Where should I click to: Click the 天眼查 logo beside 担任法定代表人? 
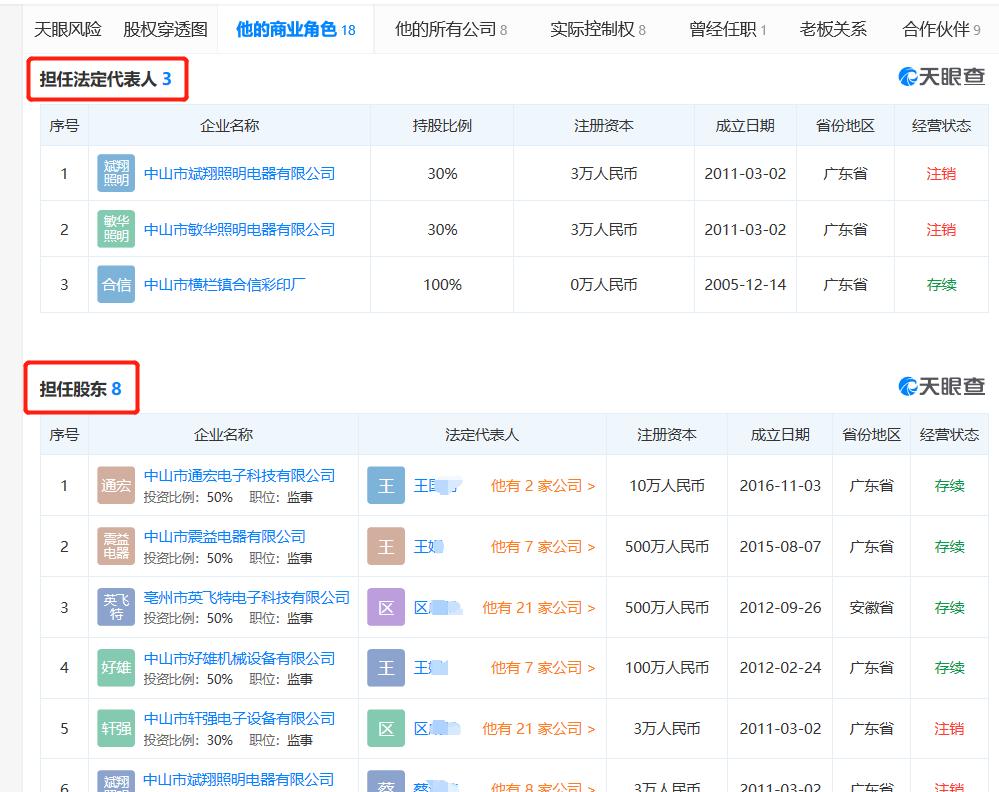pyautogui.click(x=944, y=74)
